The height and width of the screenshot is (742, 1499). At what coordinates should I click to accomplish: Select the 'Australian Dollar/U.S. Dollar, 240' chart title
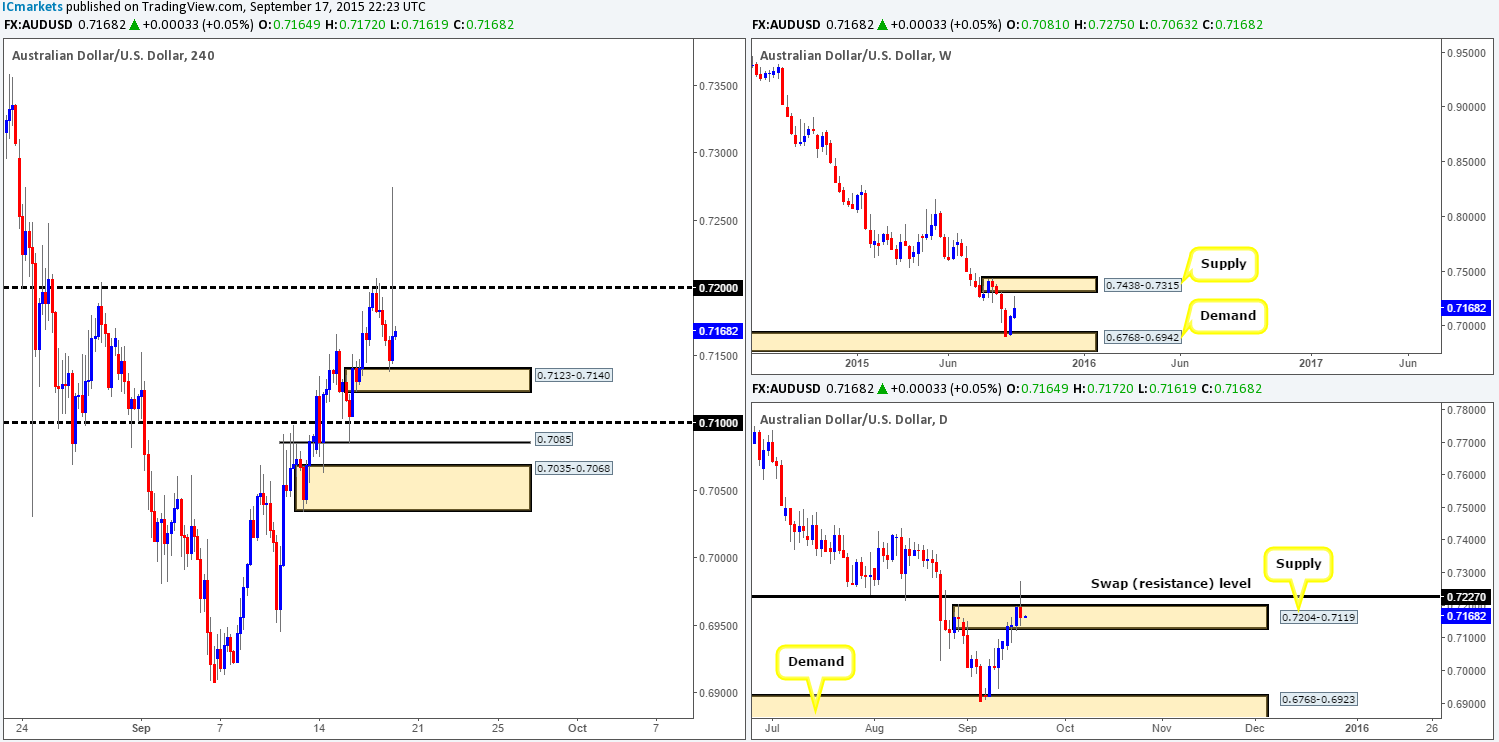[x=113, y=55]
